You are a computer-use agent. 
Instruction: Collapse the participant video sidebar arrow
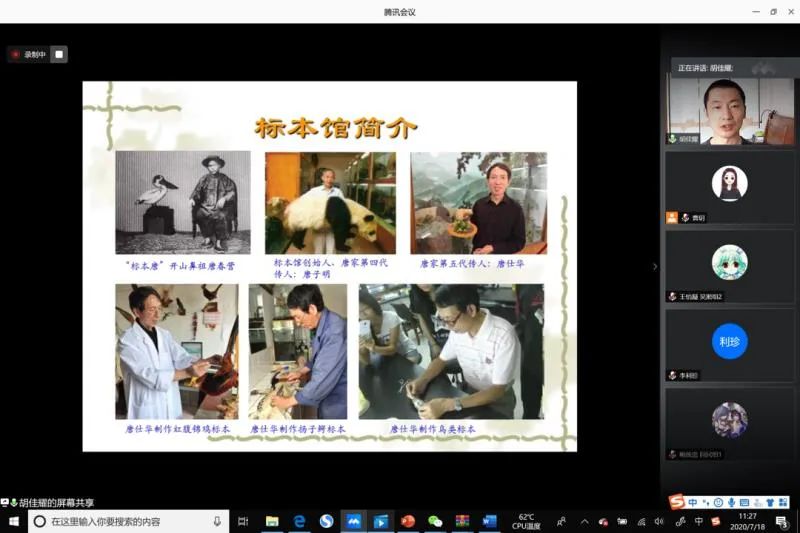click(655, 266)
